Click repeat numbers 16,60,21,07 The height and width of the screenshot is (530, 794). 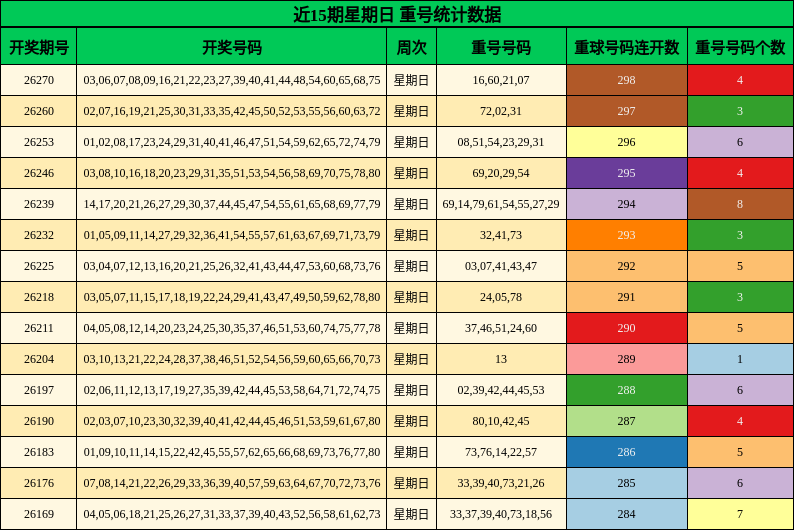click(501, 80)
